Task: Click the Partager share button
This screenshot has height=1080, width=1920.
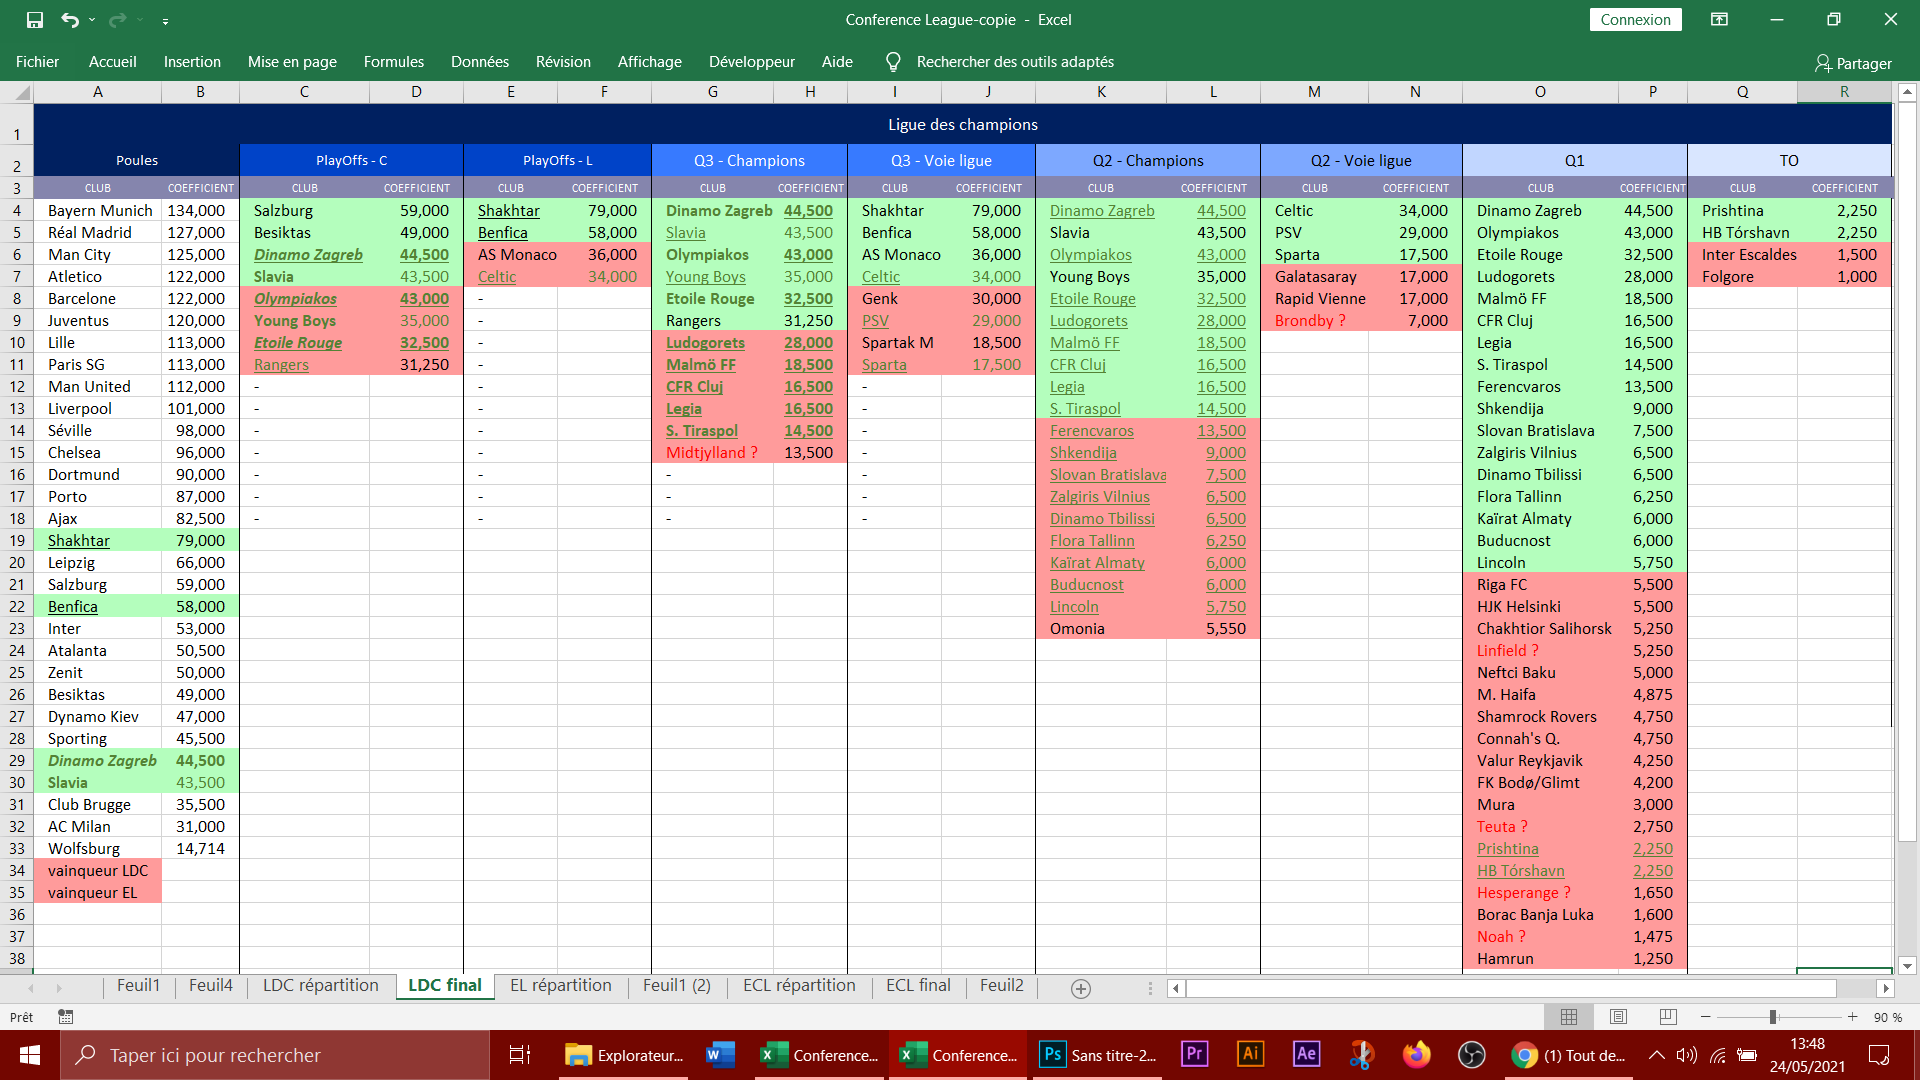Action: [x=1853, y=63]
